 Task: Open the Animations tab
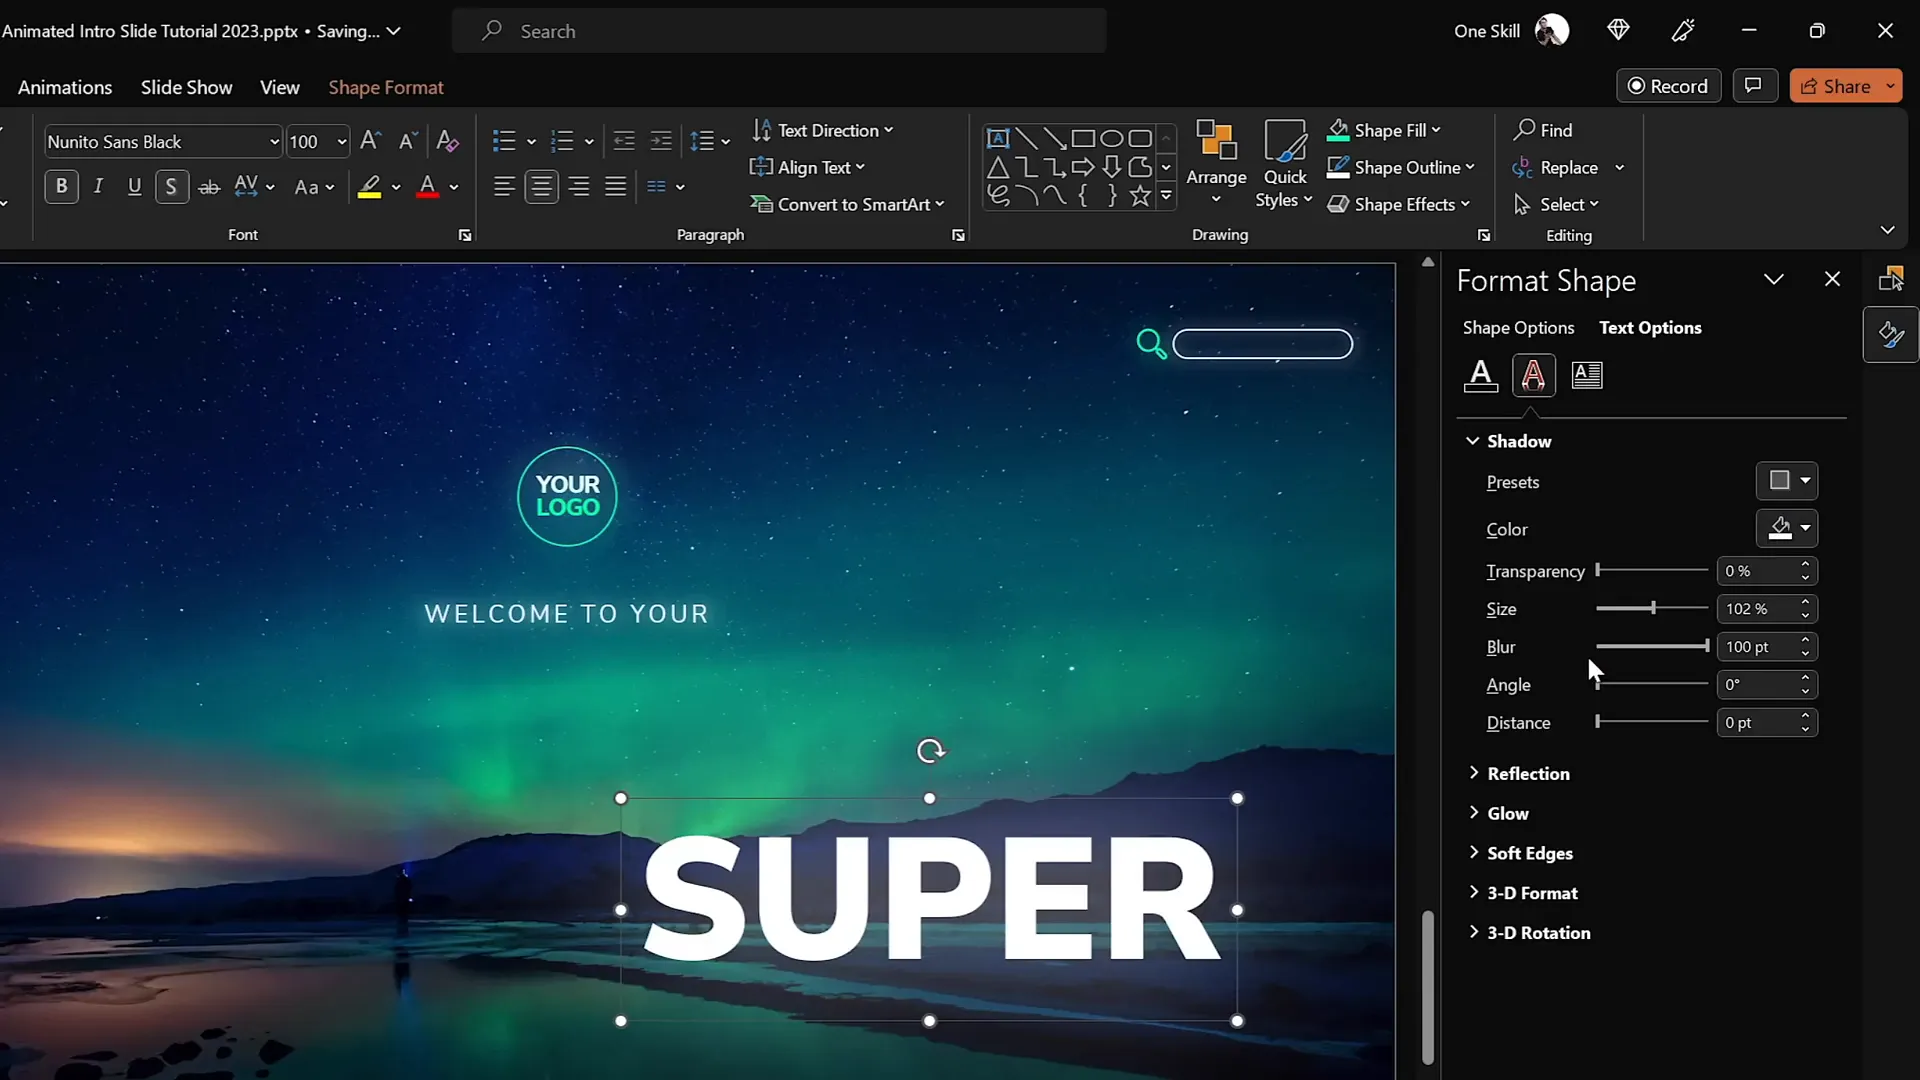click(65, 87)
